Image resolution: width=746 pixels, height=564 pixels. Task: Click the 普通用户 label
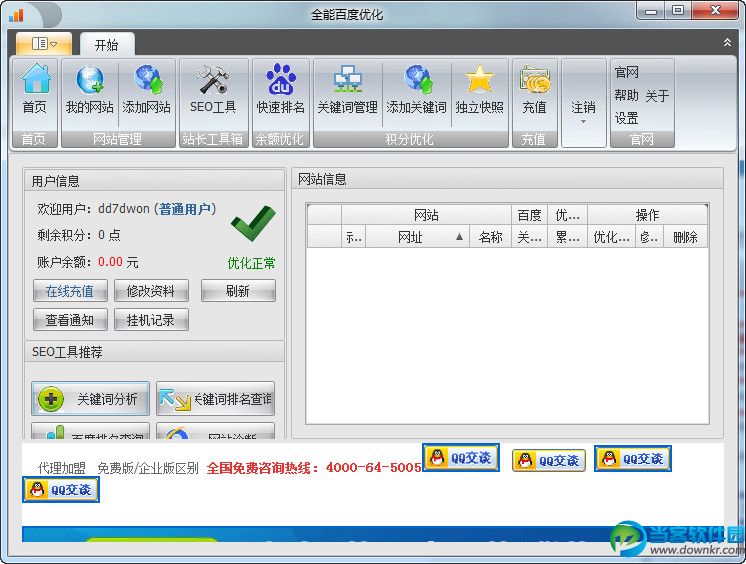pyautogui.click(x=185, y=209)
